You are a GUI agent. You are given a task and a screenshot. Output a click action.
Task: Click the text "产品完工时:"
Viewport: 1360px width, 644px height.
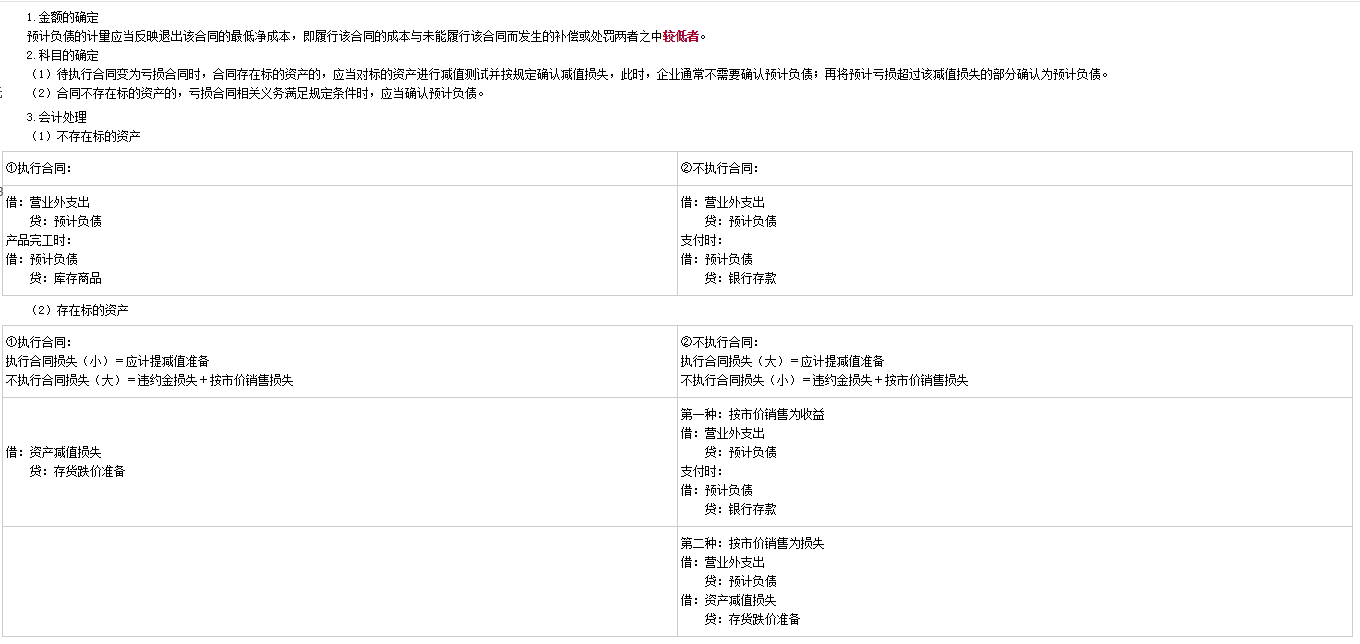point(39,240)
